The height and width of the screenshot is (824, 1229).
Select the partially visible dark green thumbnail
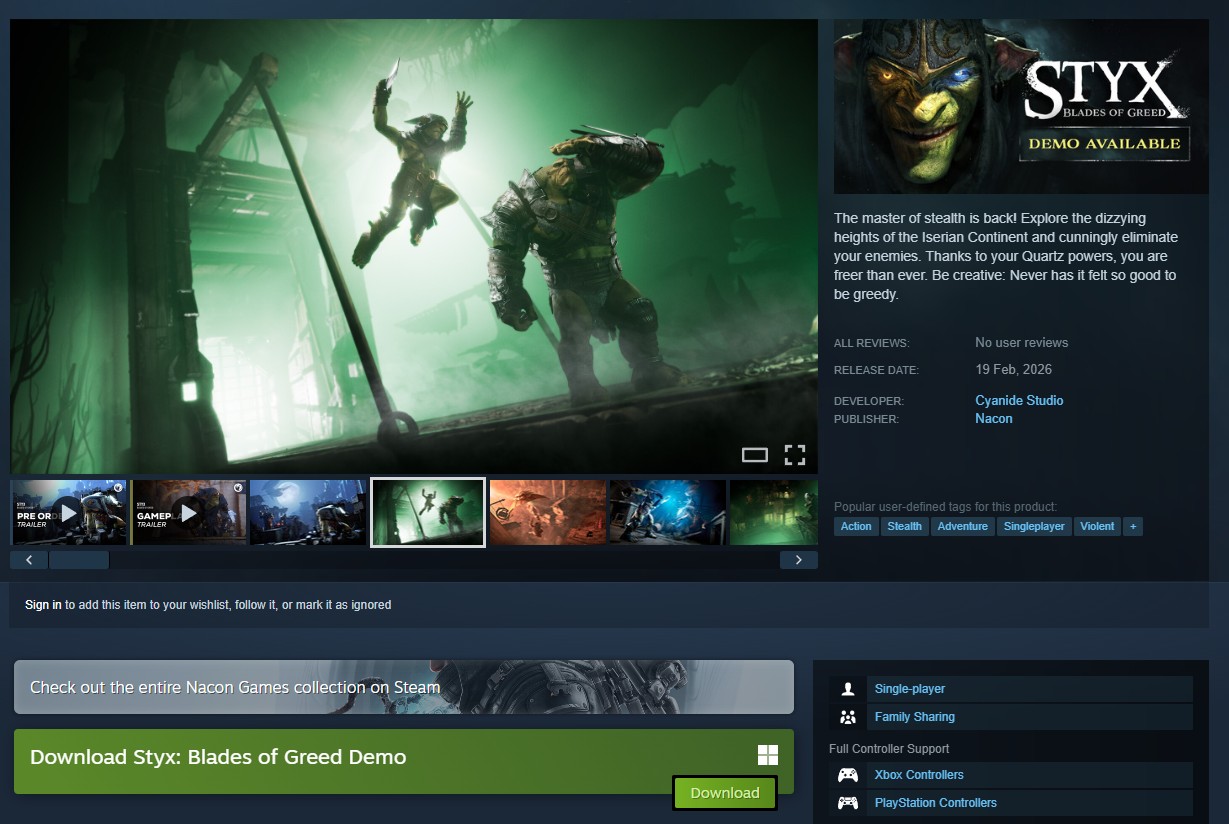[774, 512]
